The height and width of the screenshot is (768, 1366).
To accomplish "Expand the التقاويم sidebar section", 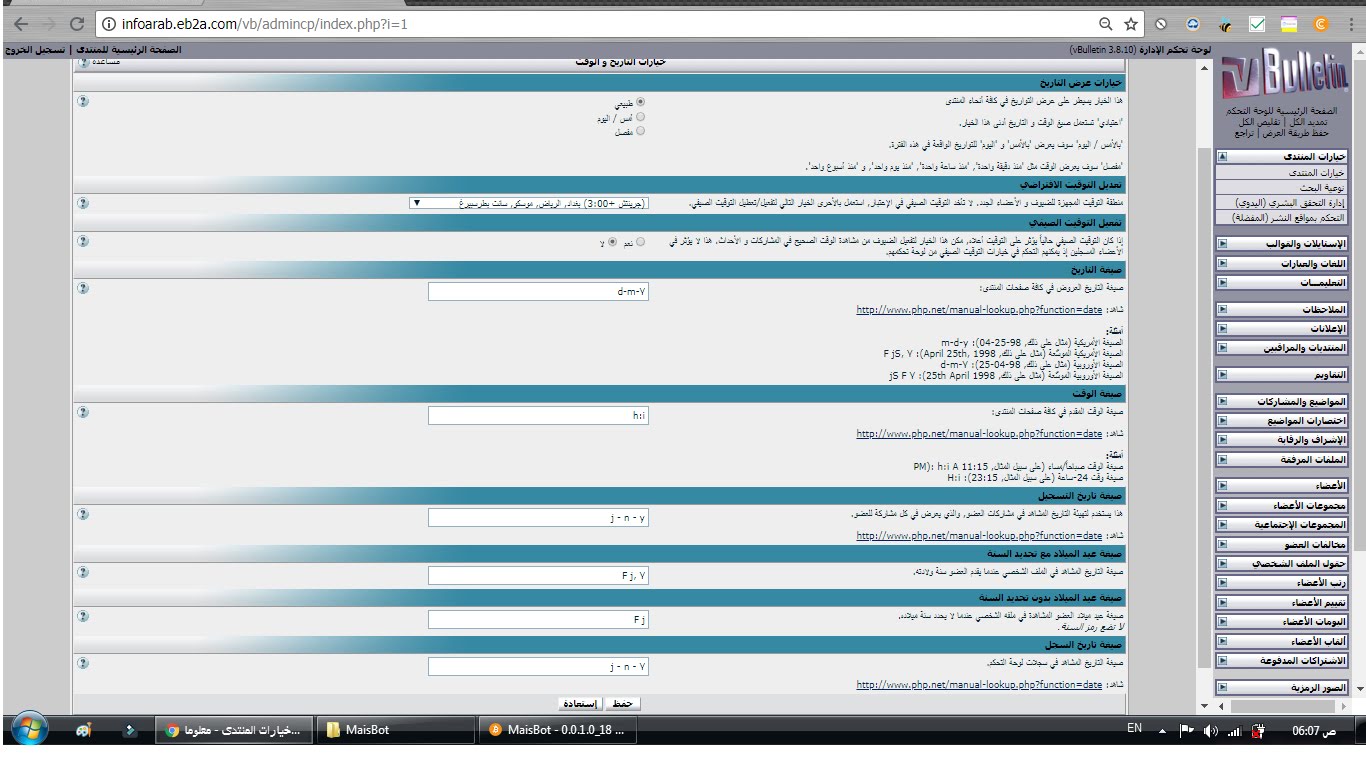I will (x=1223, y=375).
